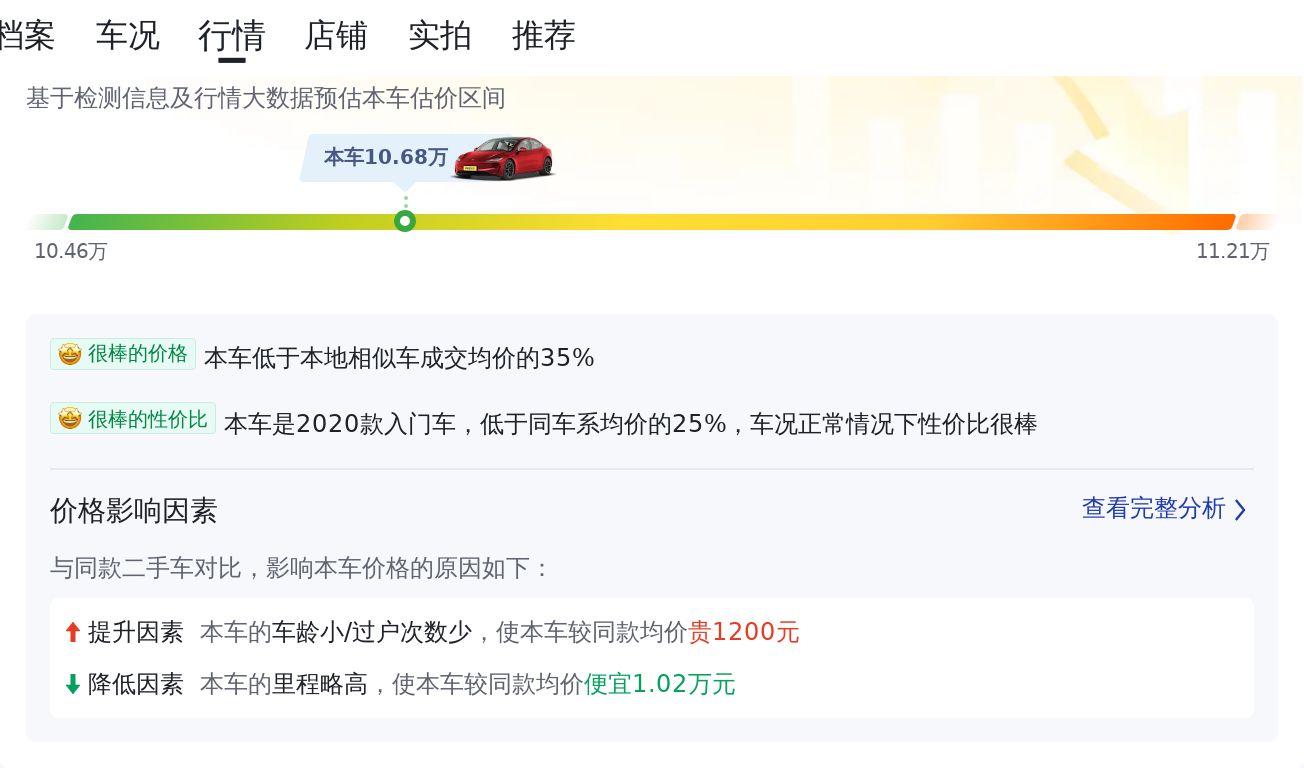
Task: Click the 很棒的价格 badge label
Action: [137, 354]
